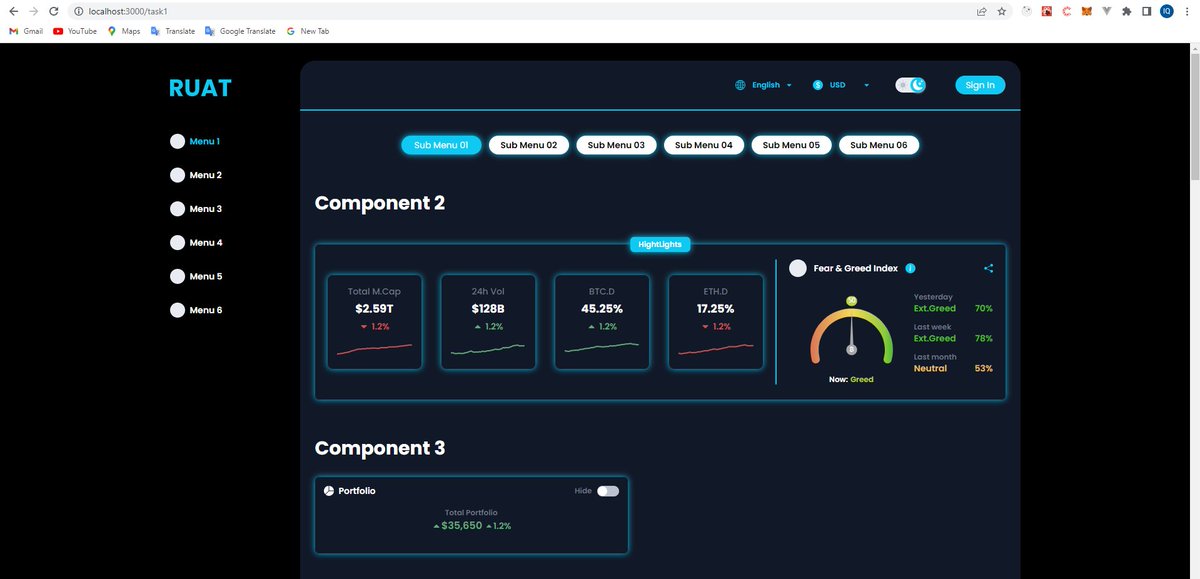Viewport: 1200px width, 579px height.
Task: Open the USD currency dropdown
Action: (x=866, y=85)
